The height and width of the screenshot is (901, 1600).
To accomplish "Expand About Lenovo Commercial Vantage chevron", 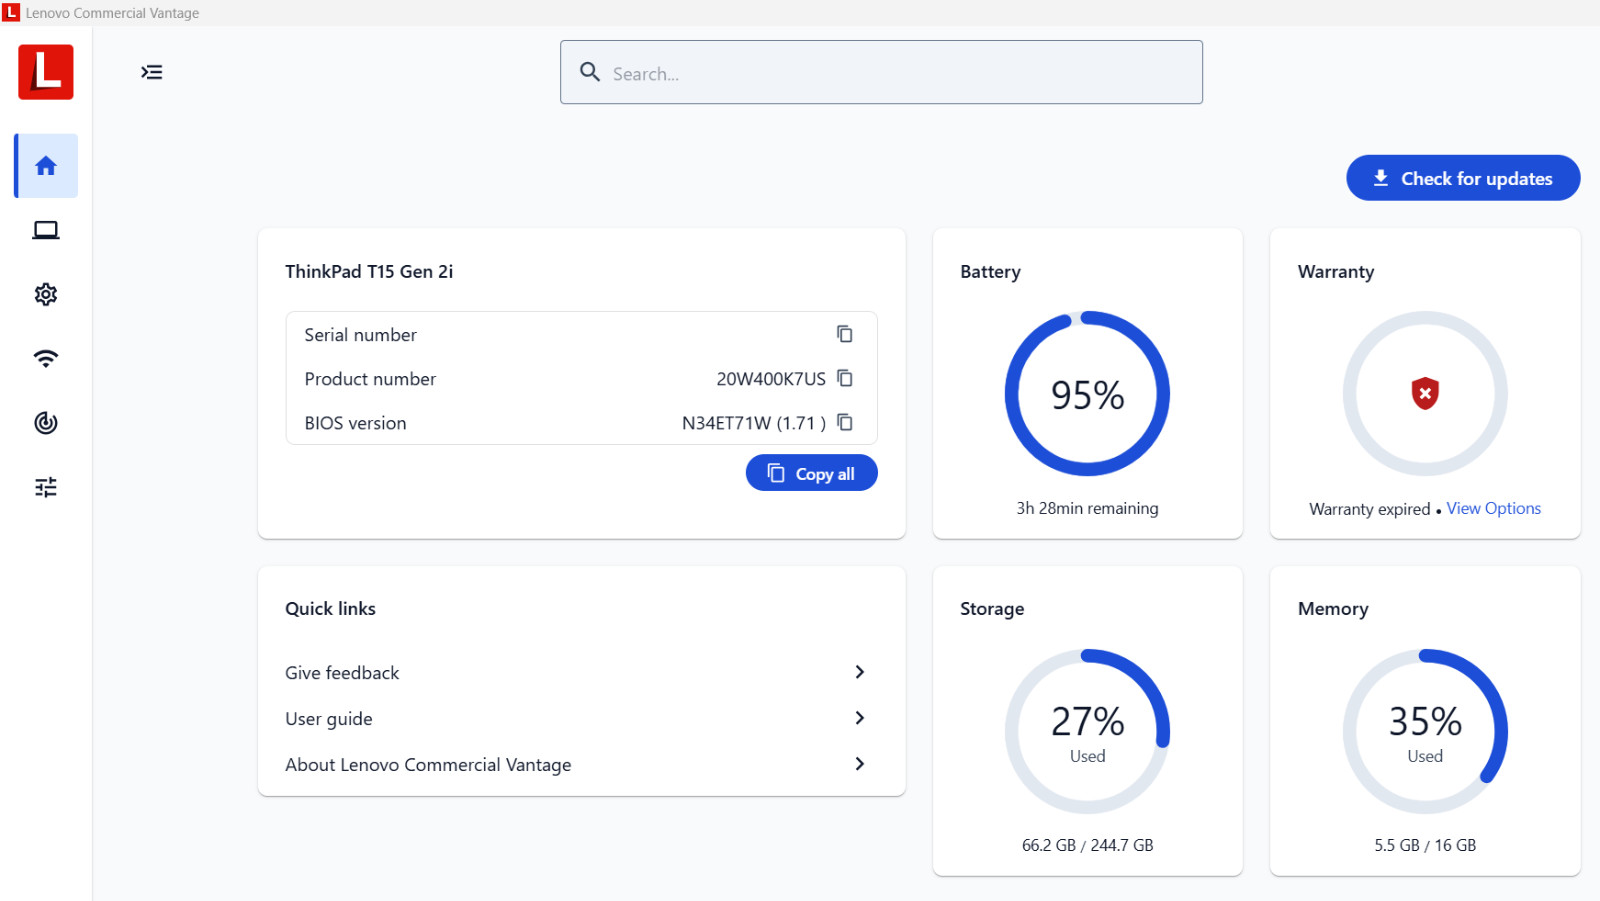I will pos(860,764).
